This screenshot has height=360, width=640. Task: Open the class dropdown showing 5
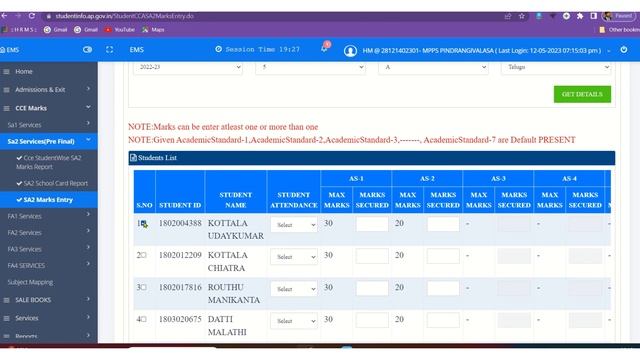310,67
